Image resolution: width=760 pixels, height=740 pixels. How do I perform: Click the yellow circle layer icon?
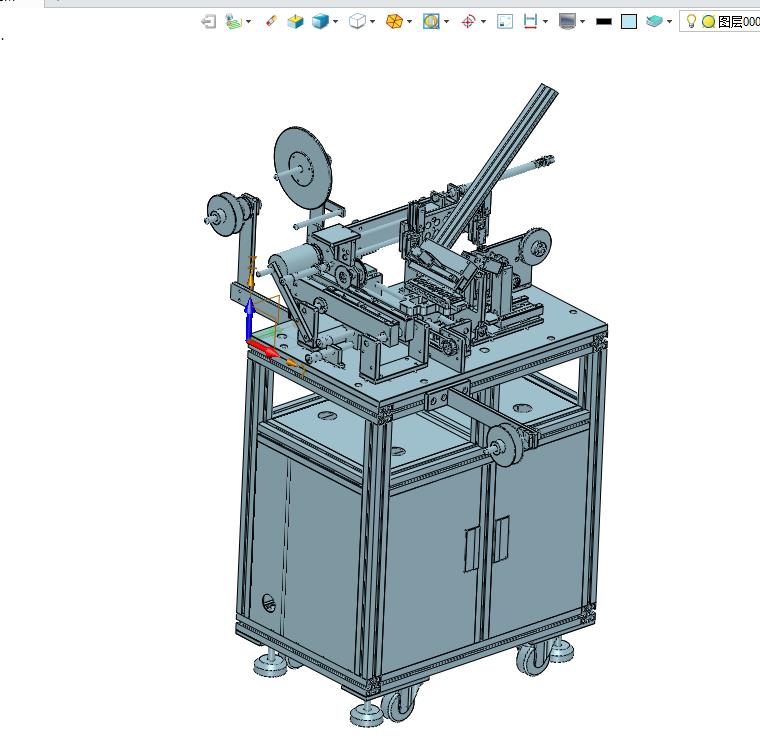pyautogui.click(x=708, y=22)
